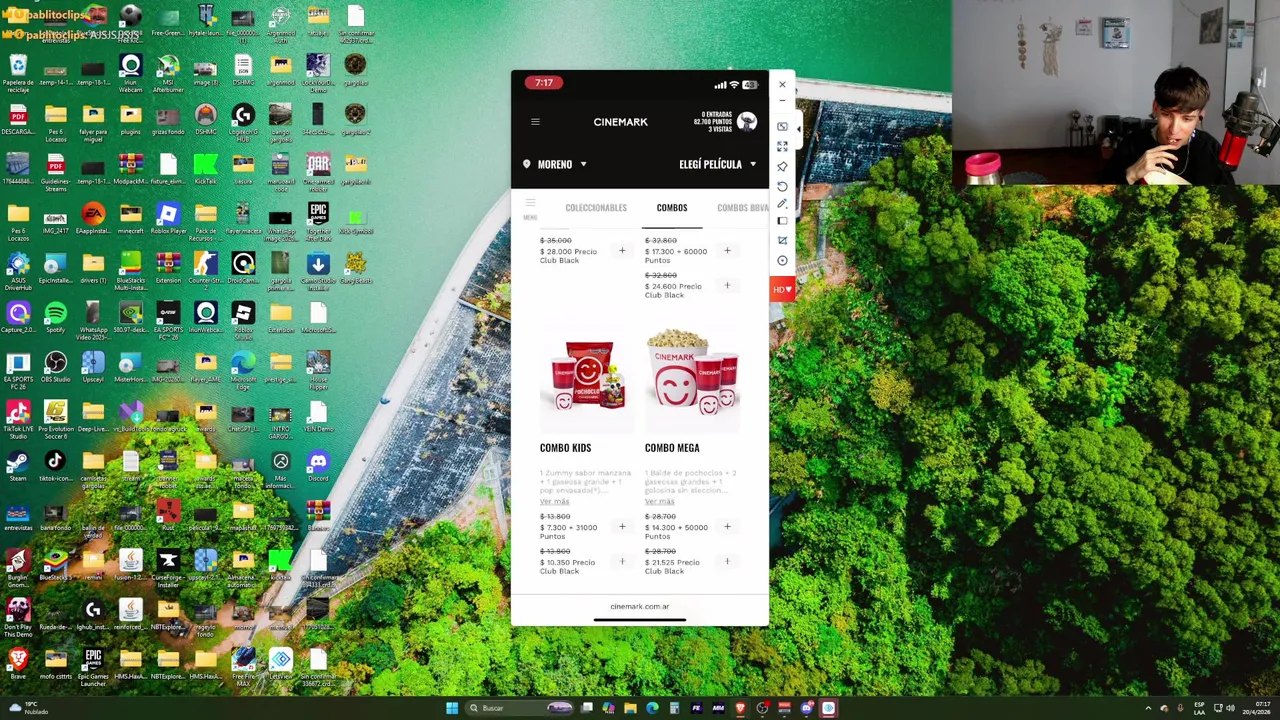
Task: Add Combo Kids at $10.350 Club Black
Action: pos(622,562)
